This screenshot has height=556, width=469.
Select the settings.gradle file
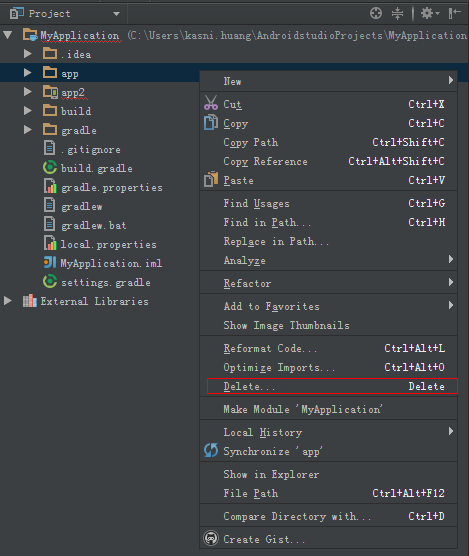(x=106, y=283)
